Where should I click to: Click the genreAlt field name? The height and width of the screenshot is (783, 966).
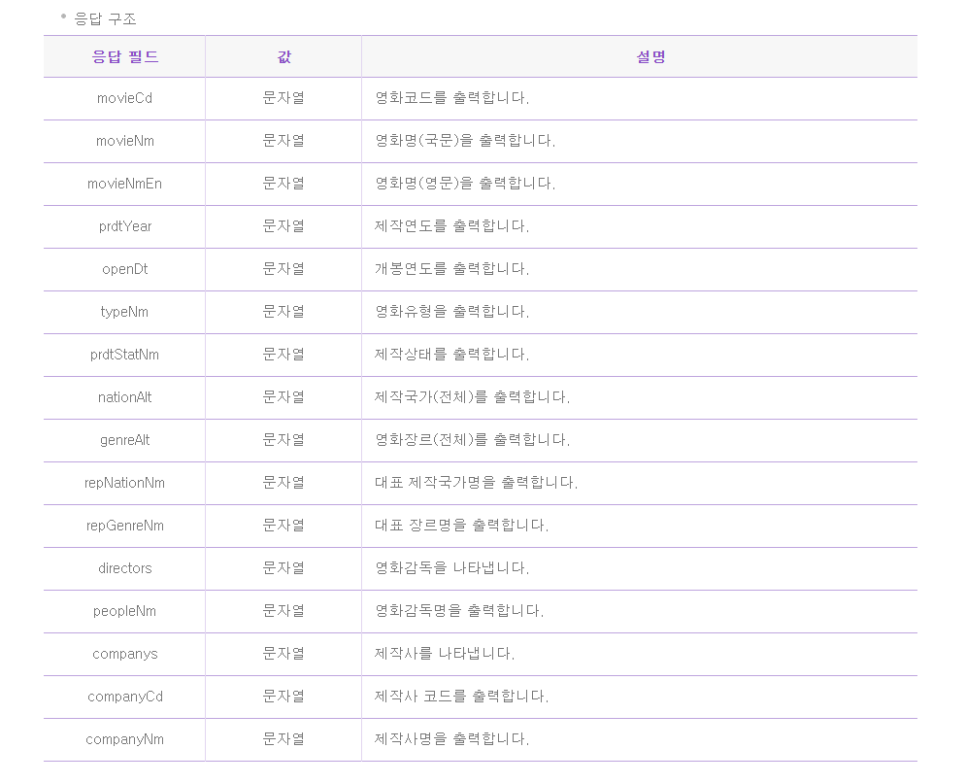[x=124, y=440]
